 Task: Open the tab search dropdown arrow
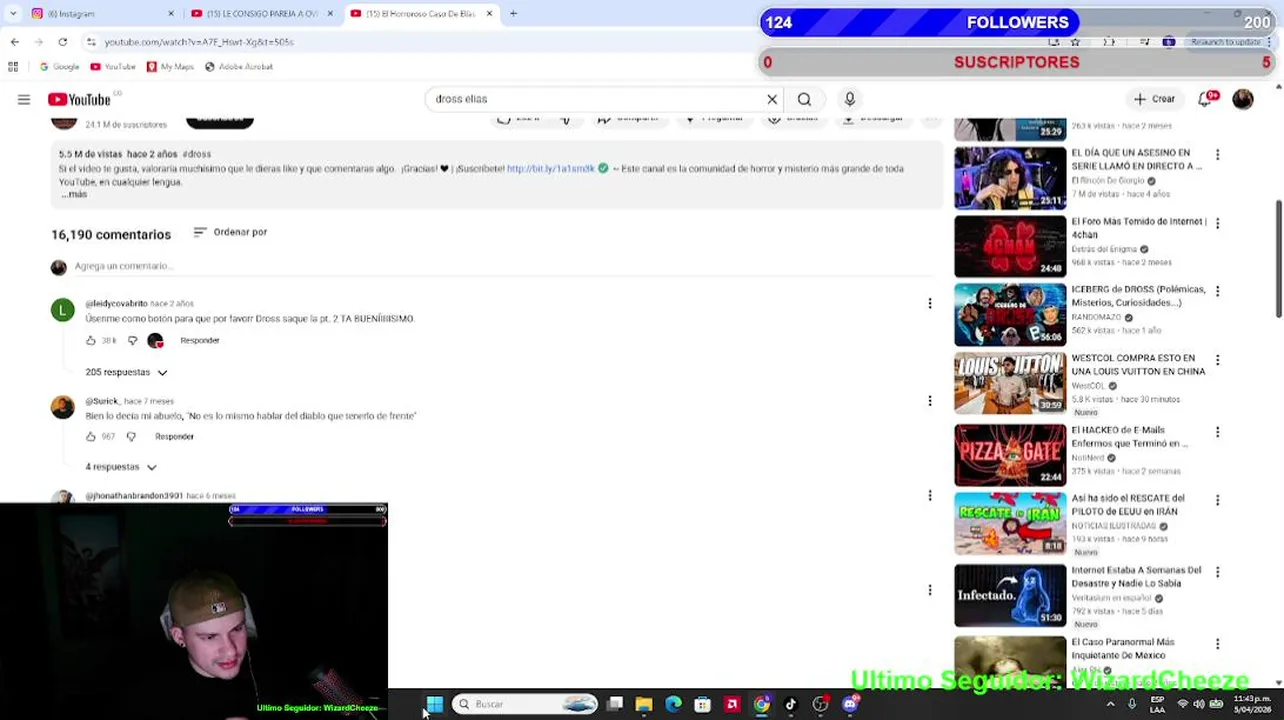click(x=12, y=14)
